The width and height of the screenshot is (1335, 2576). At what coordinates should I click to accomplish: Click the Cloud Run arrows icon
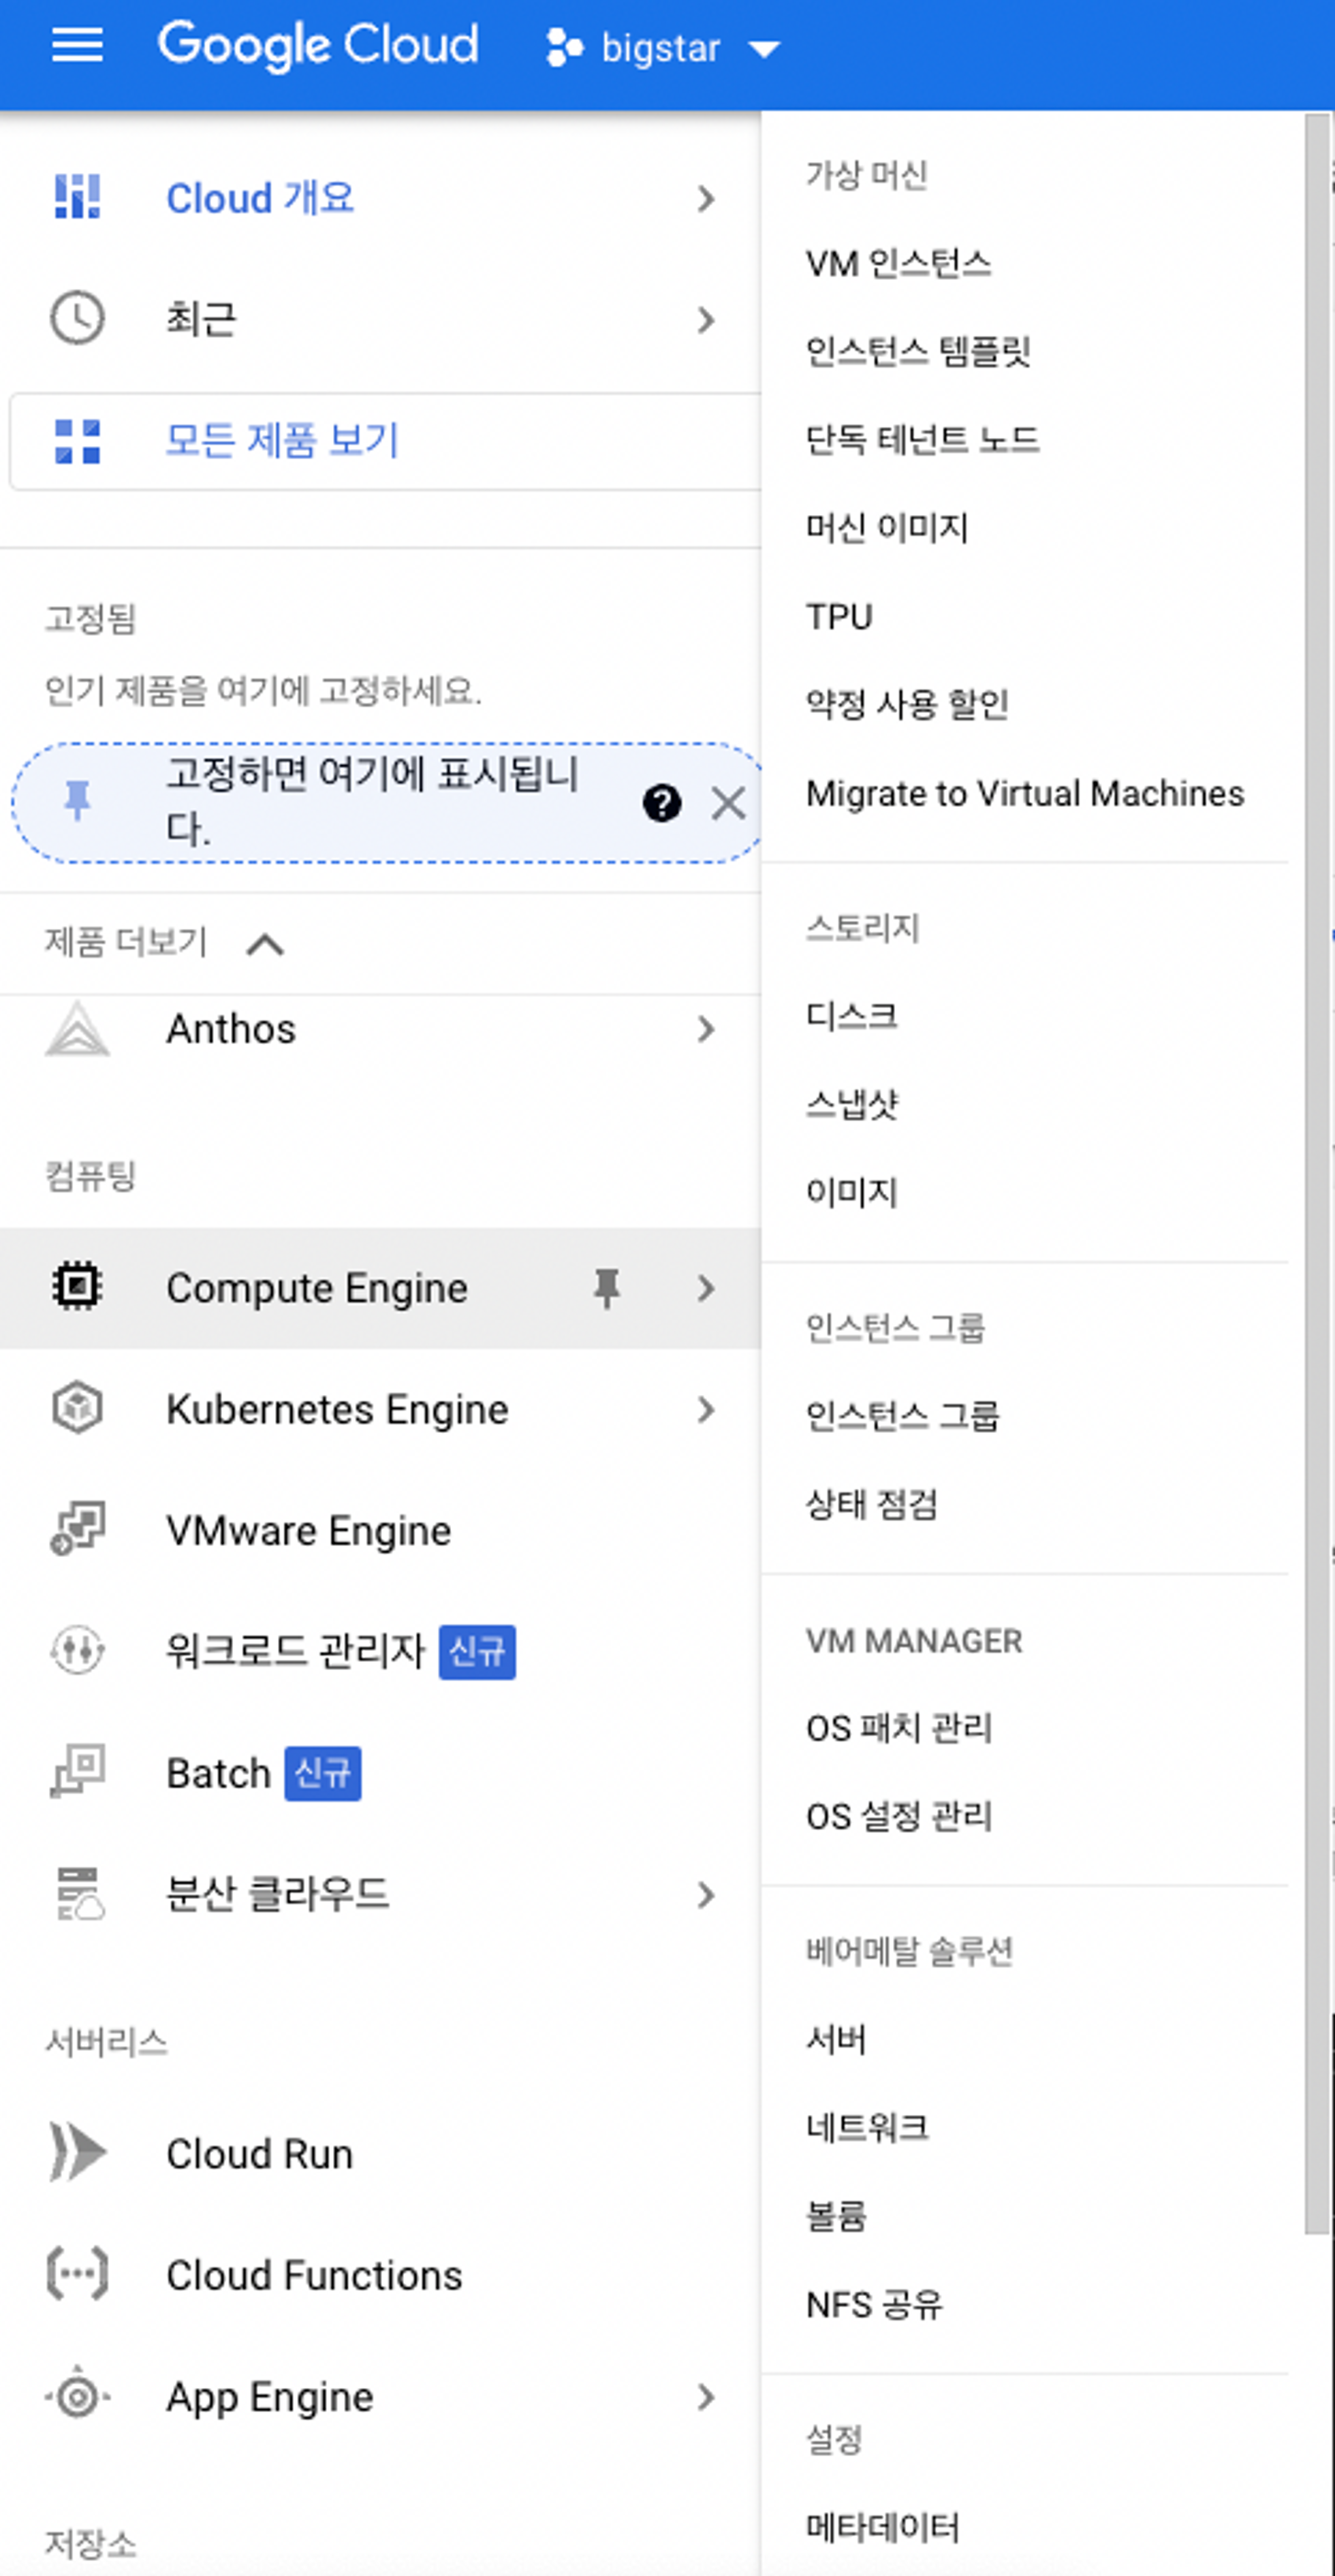coord(77,2153)
